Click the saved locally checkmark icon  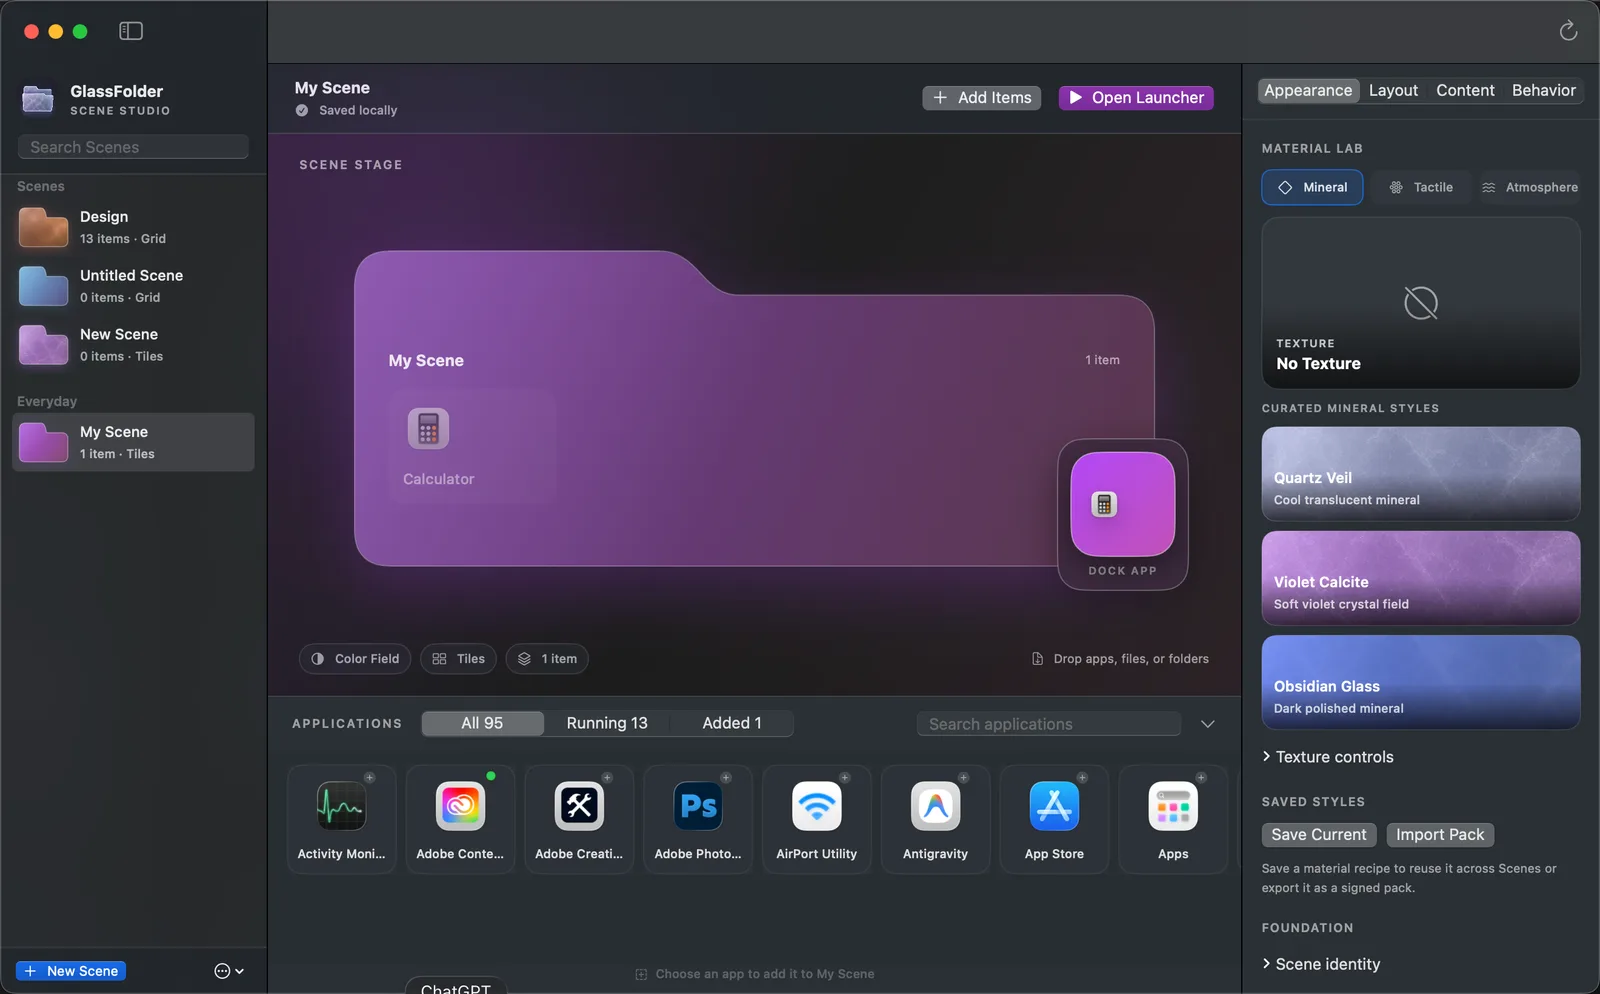(x=302, y=110)
